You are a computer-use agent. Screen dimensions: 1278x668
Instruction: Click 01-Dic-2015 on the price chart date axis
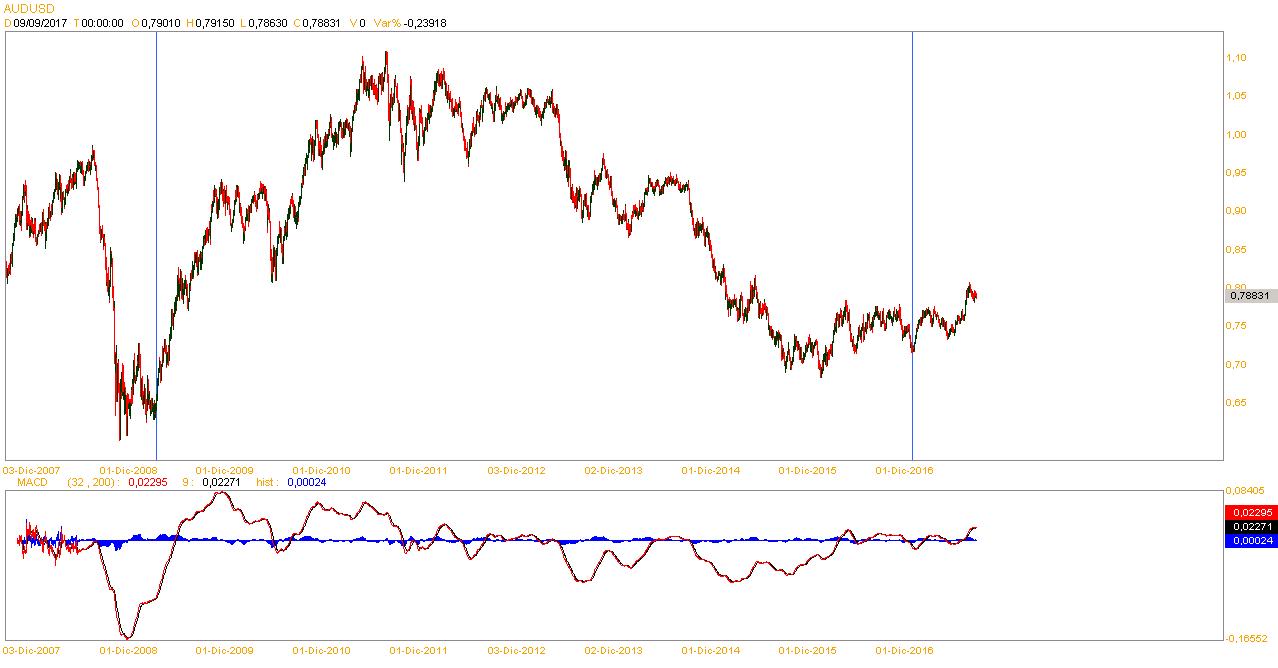pos(807,469)
